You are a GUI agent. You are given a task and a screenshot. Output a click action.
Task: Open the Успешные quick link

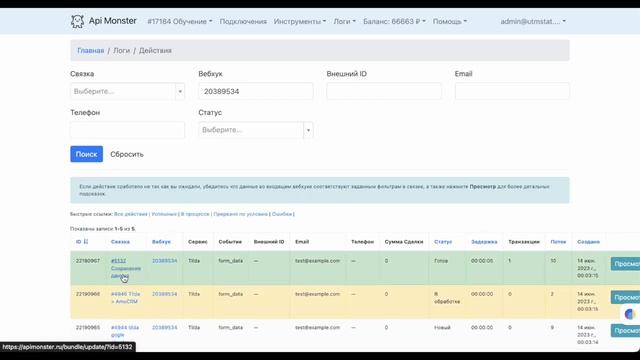coord(164,214)
